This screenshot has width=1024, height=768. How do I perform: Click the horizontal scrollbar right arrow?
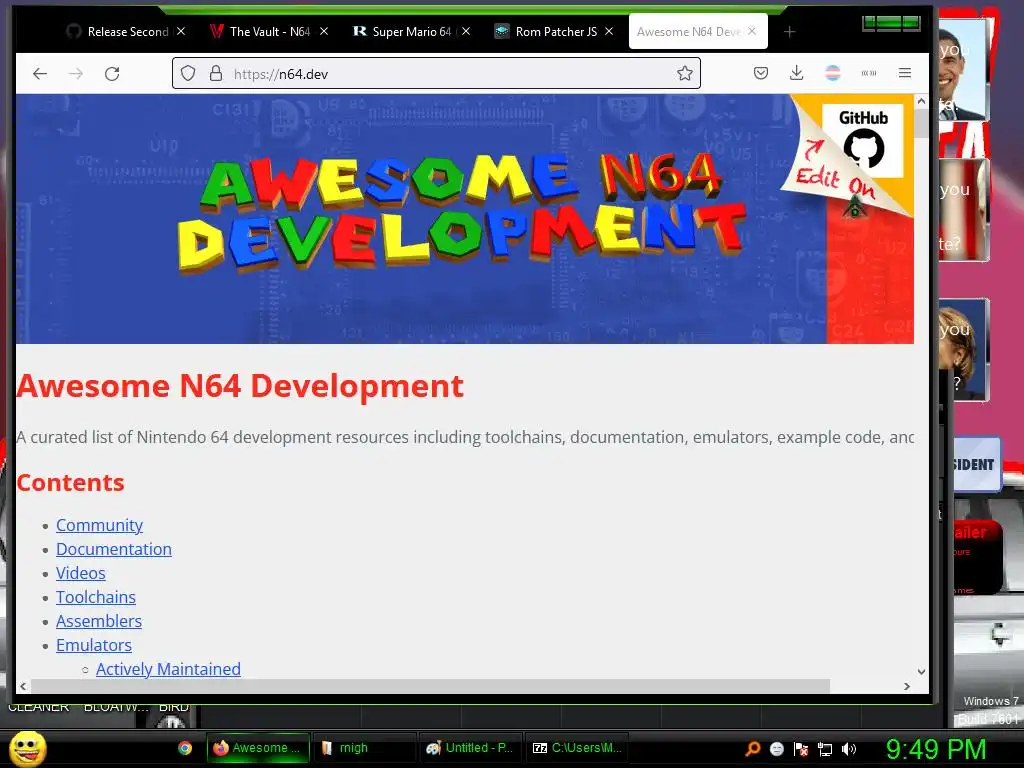pos(906,686)
